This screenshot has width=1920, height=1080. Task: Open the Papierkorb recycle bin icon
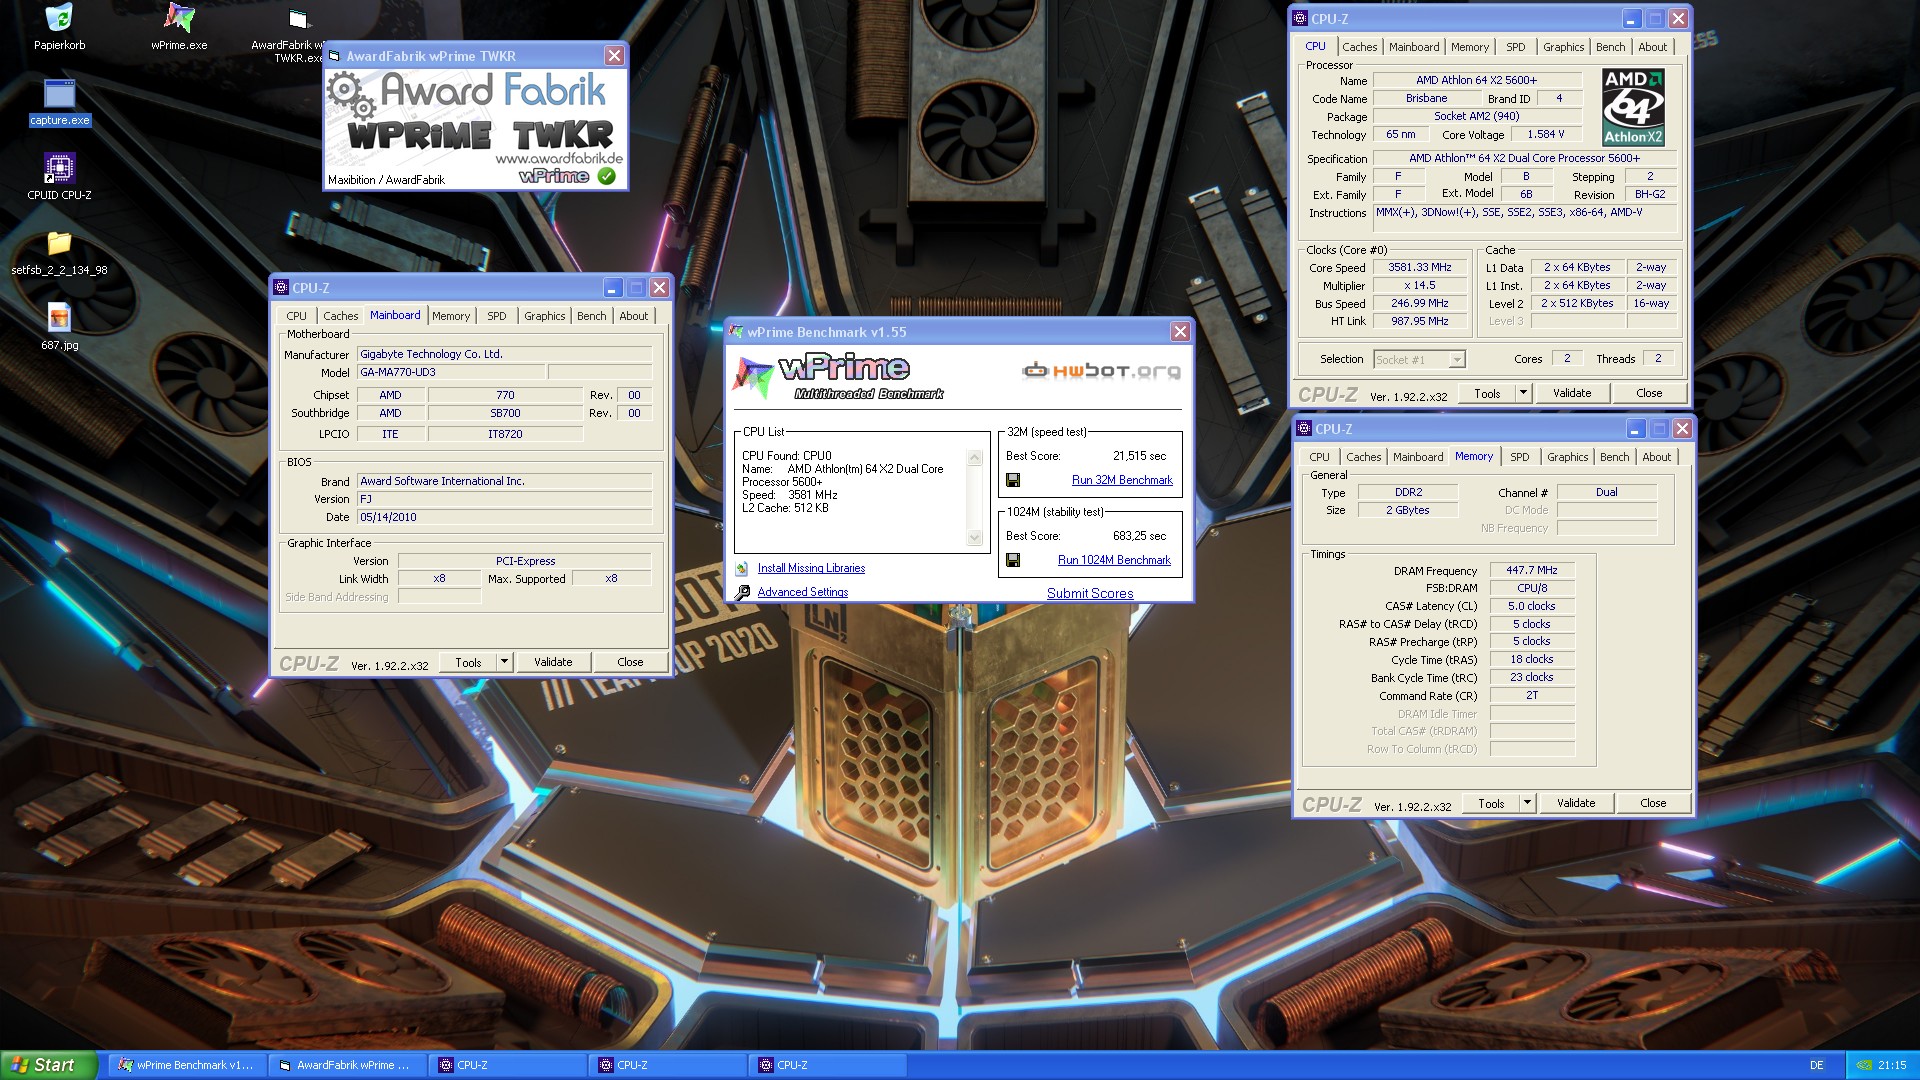[x=59, y=27]
